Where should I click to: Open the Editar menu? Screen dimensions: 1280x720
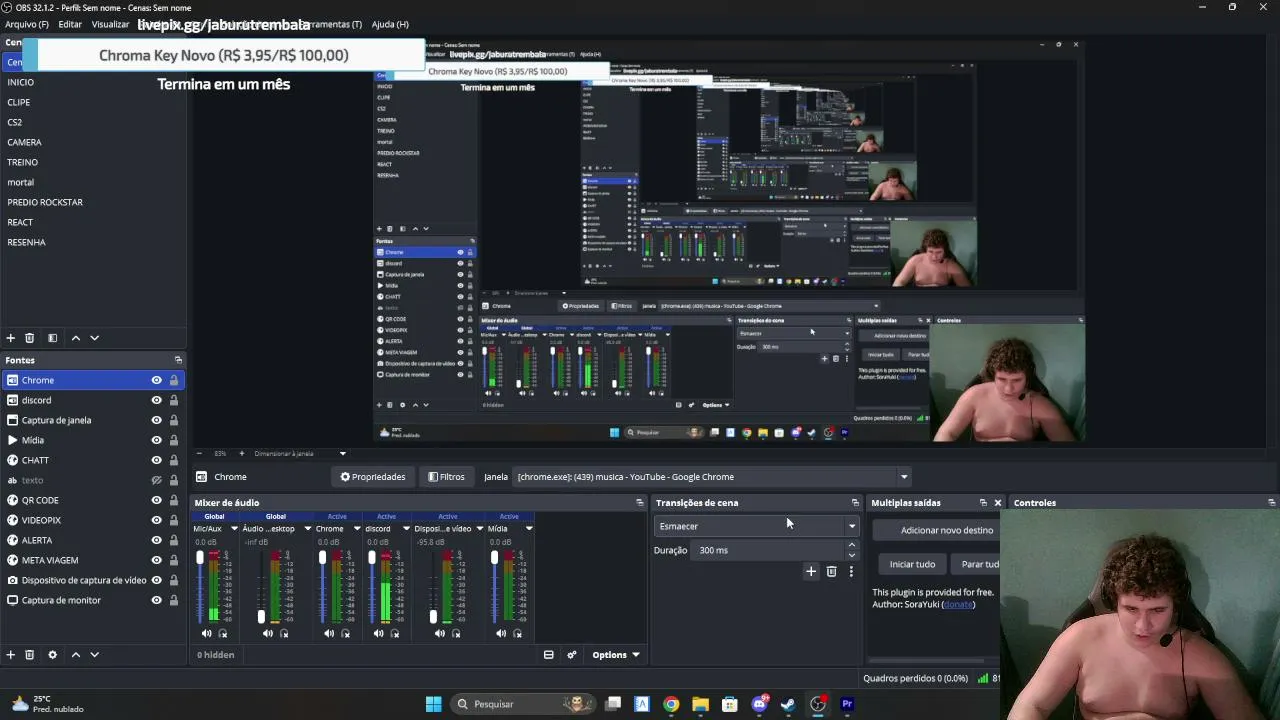(x=70, y=24)
